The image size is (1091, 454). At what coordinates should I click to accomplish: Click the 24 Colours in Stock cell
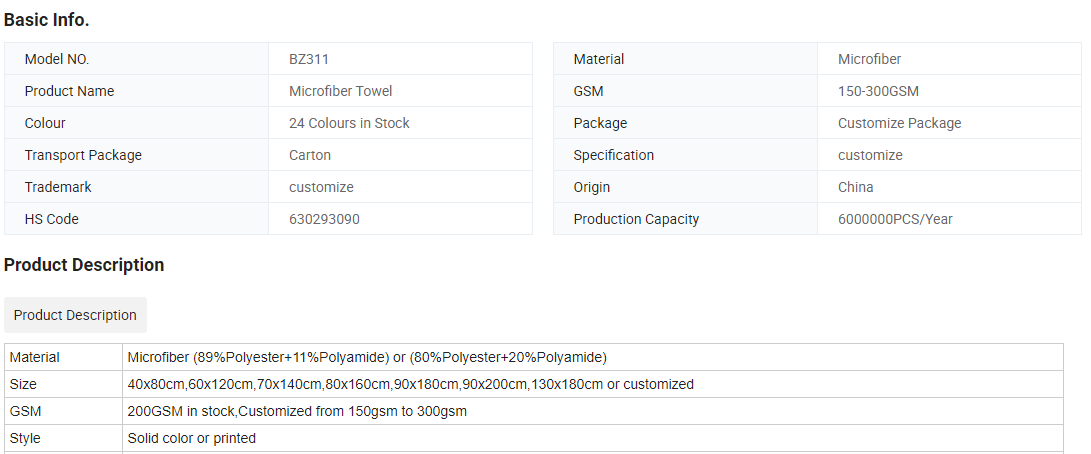(400, 123)
